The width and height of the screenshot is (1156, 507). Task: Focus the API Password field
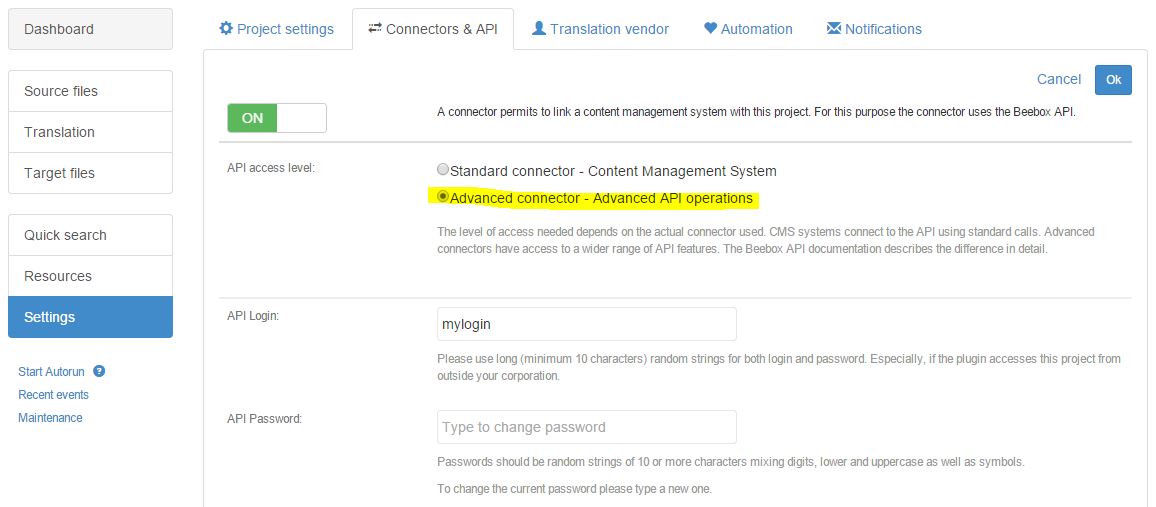click(587, 427)
